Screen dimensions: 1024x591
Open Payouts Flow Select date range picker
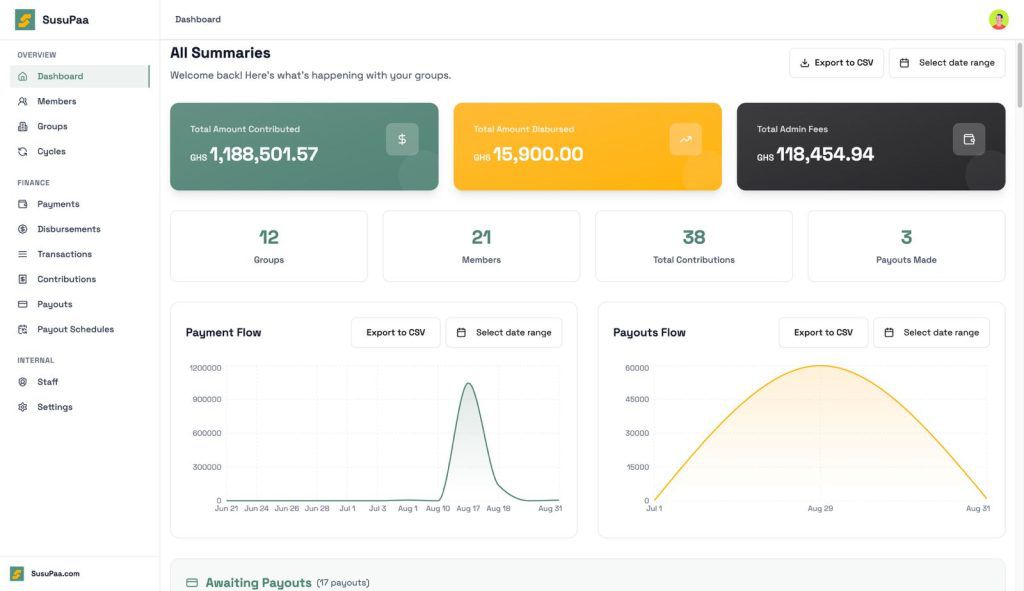click(931, 333)
